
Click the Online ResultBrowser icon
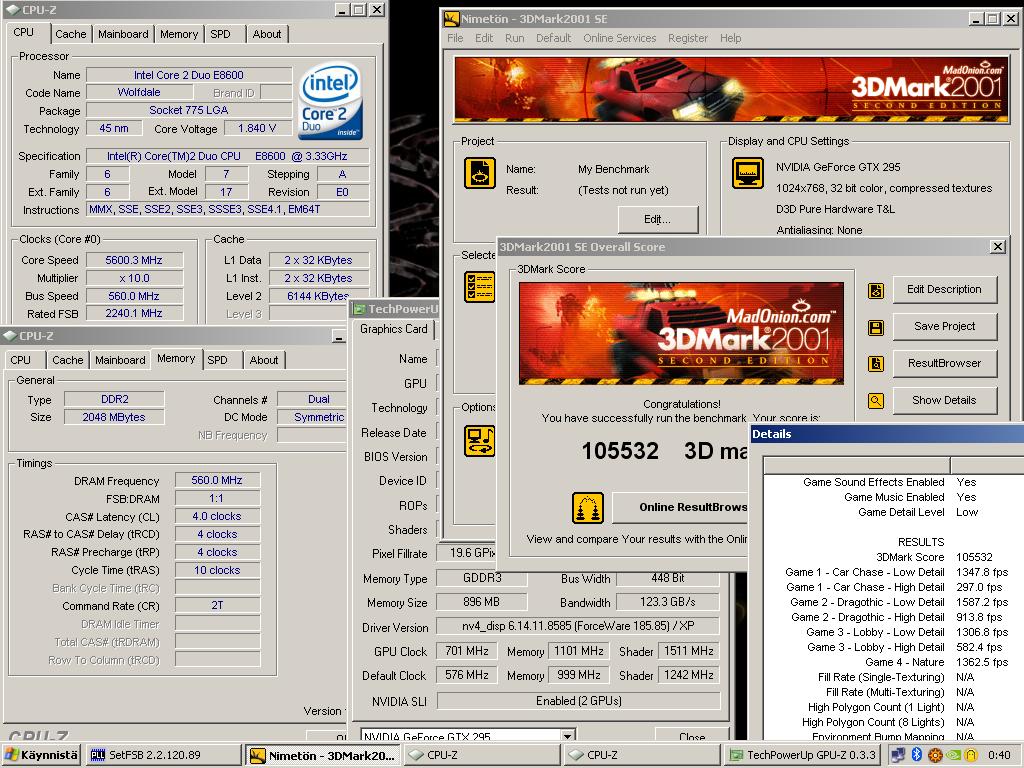point(588,508)
